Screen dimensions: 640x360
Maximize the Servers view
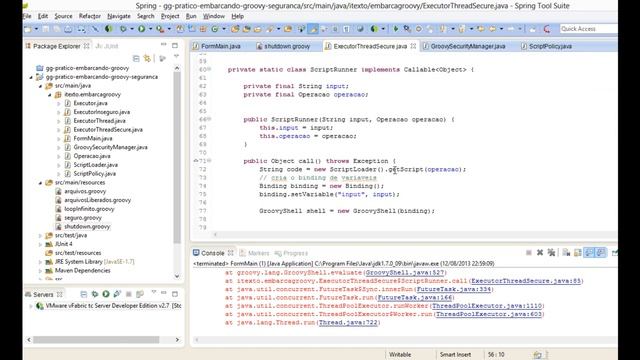[175, 293]
